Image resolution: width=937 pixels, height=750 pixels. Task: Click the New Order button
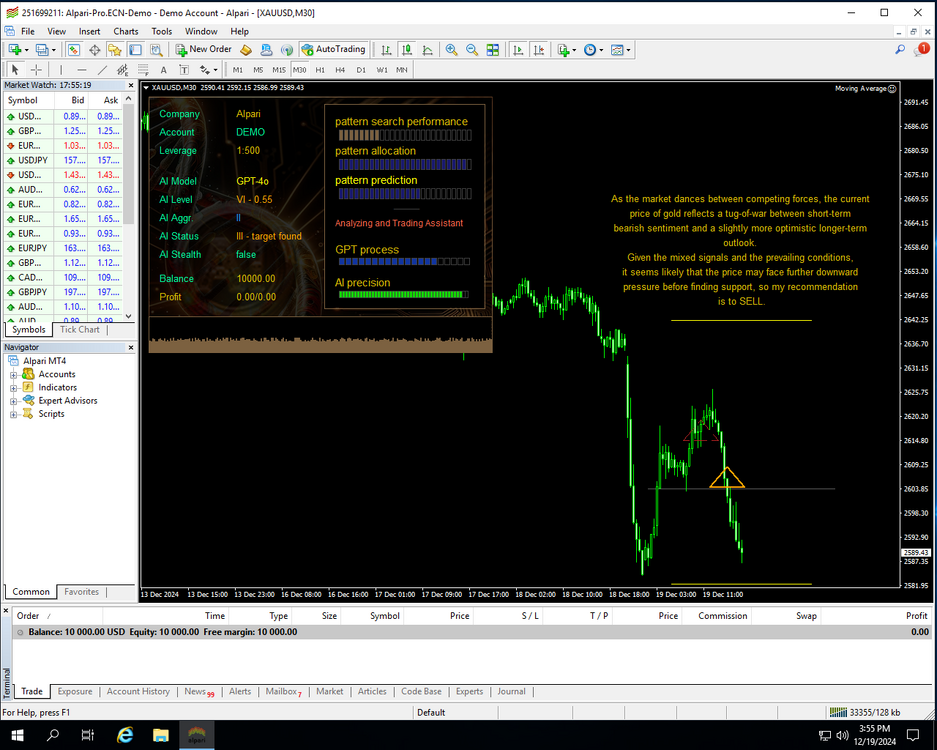tap(203, 50)
